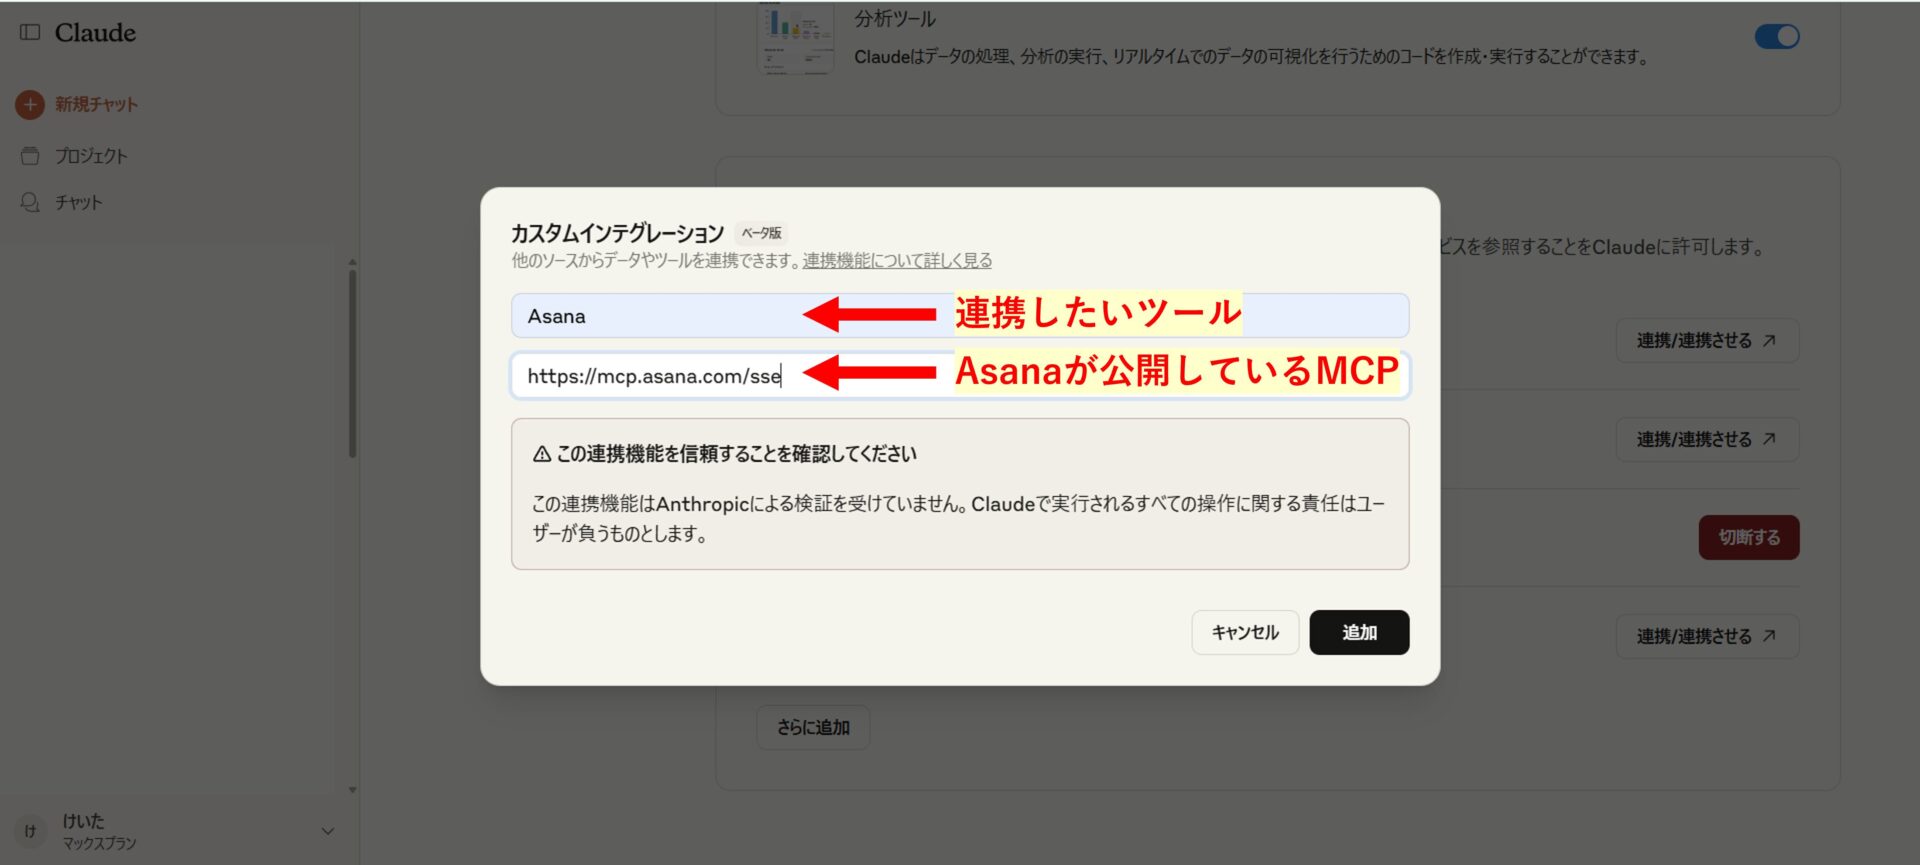Click the orange plus new chat icon
This screenshot has width=1920, height=865.
[x=30, y=104]
